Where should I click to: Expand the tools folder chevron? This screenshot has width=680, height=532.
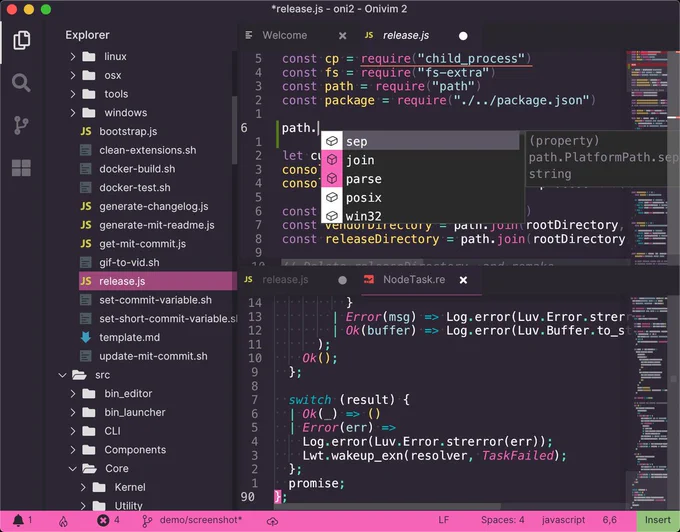pyautogui.click(x=72, y=94)
